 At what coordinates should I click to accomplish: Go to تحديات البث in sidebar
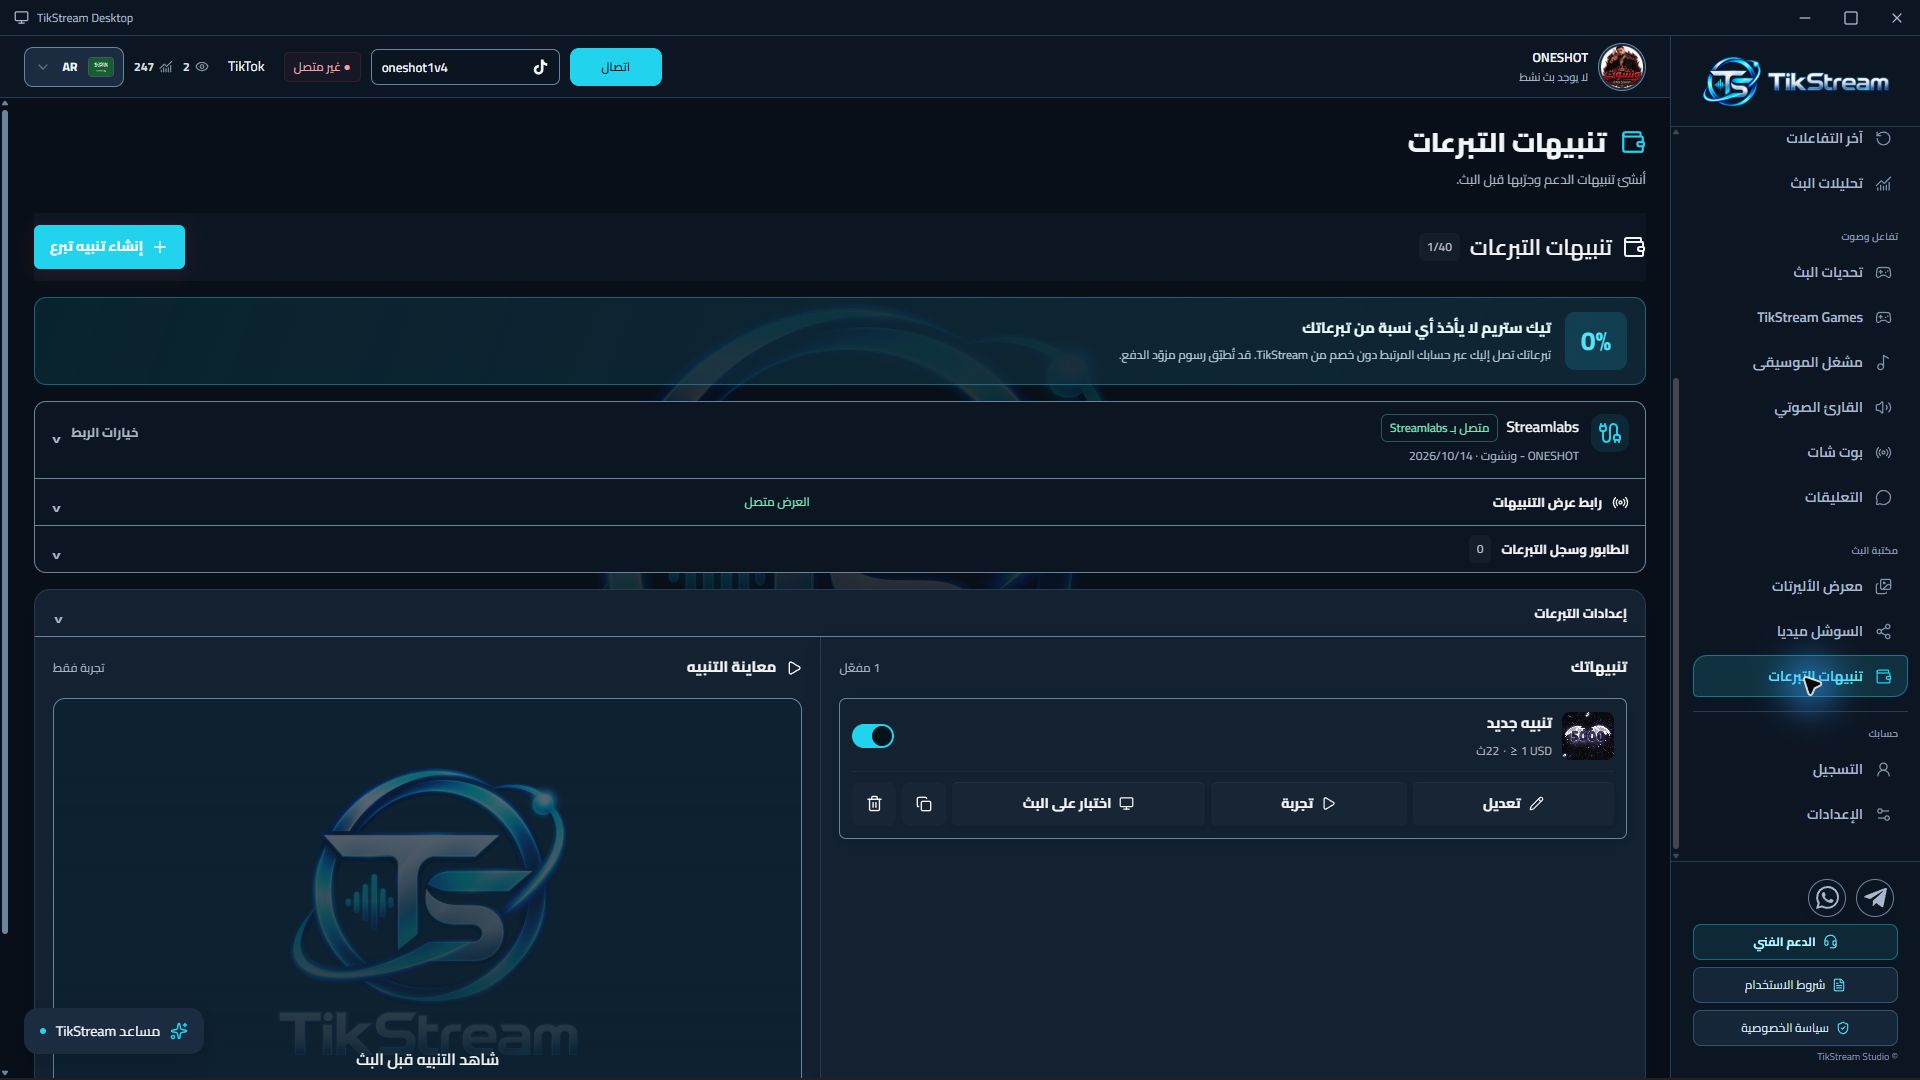1800,272
